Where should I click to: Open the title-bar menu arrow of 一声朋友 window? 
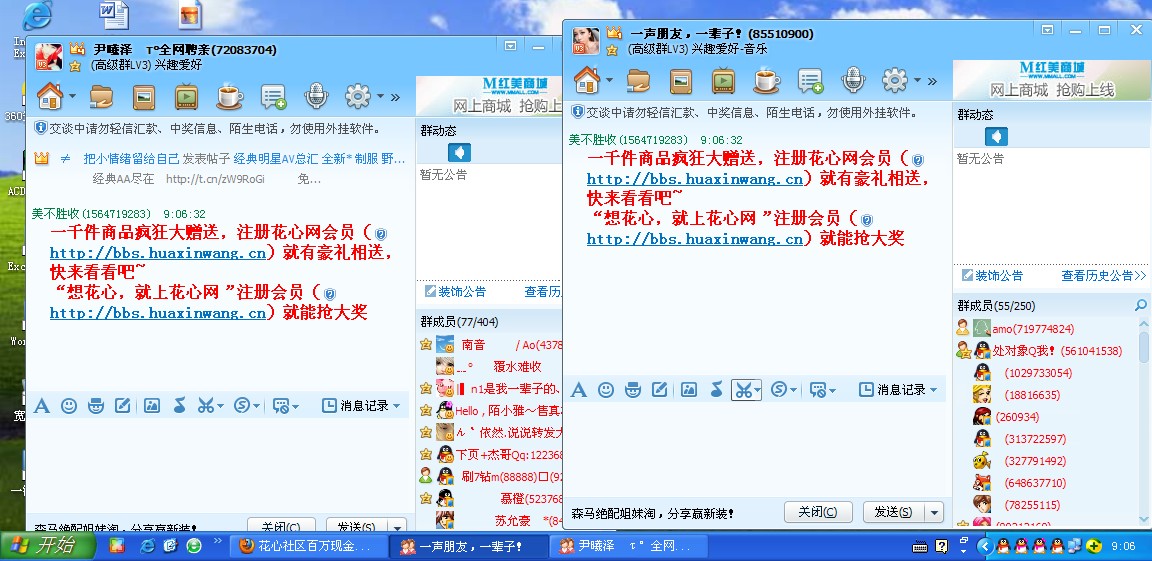click(x=1048, y=29)
